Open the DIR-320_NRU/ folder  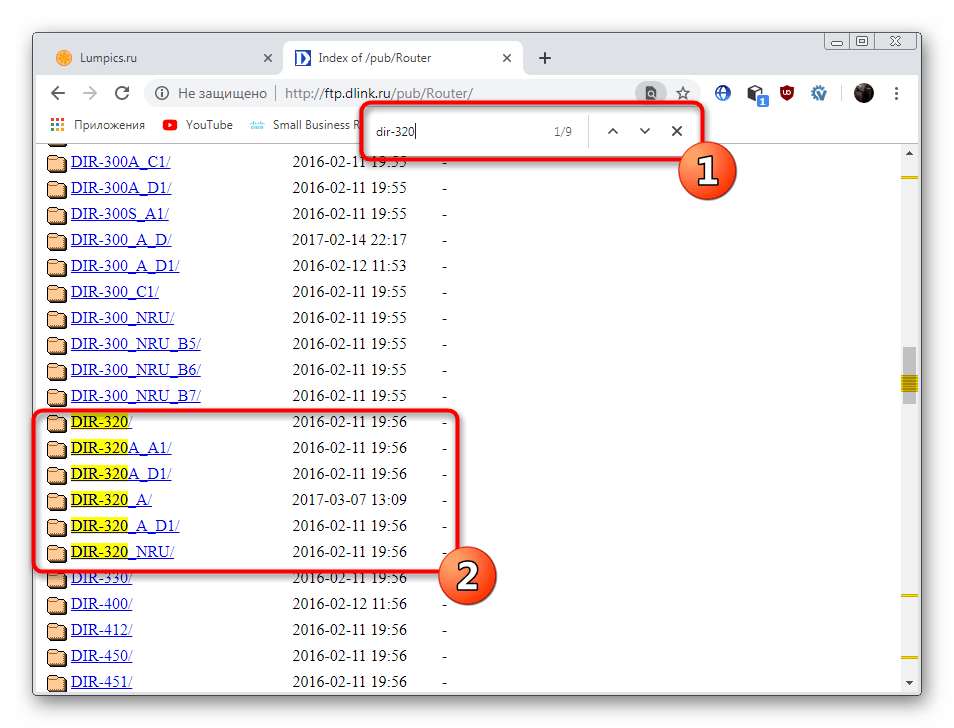(x=122, y=552)
